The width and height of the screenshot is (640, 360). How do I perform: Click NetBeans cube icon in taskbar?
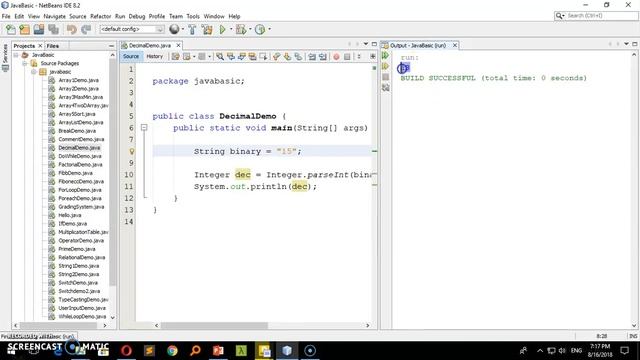click(x=287, y=351)
